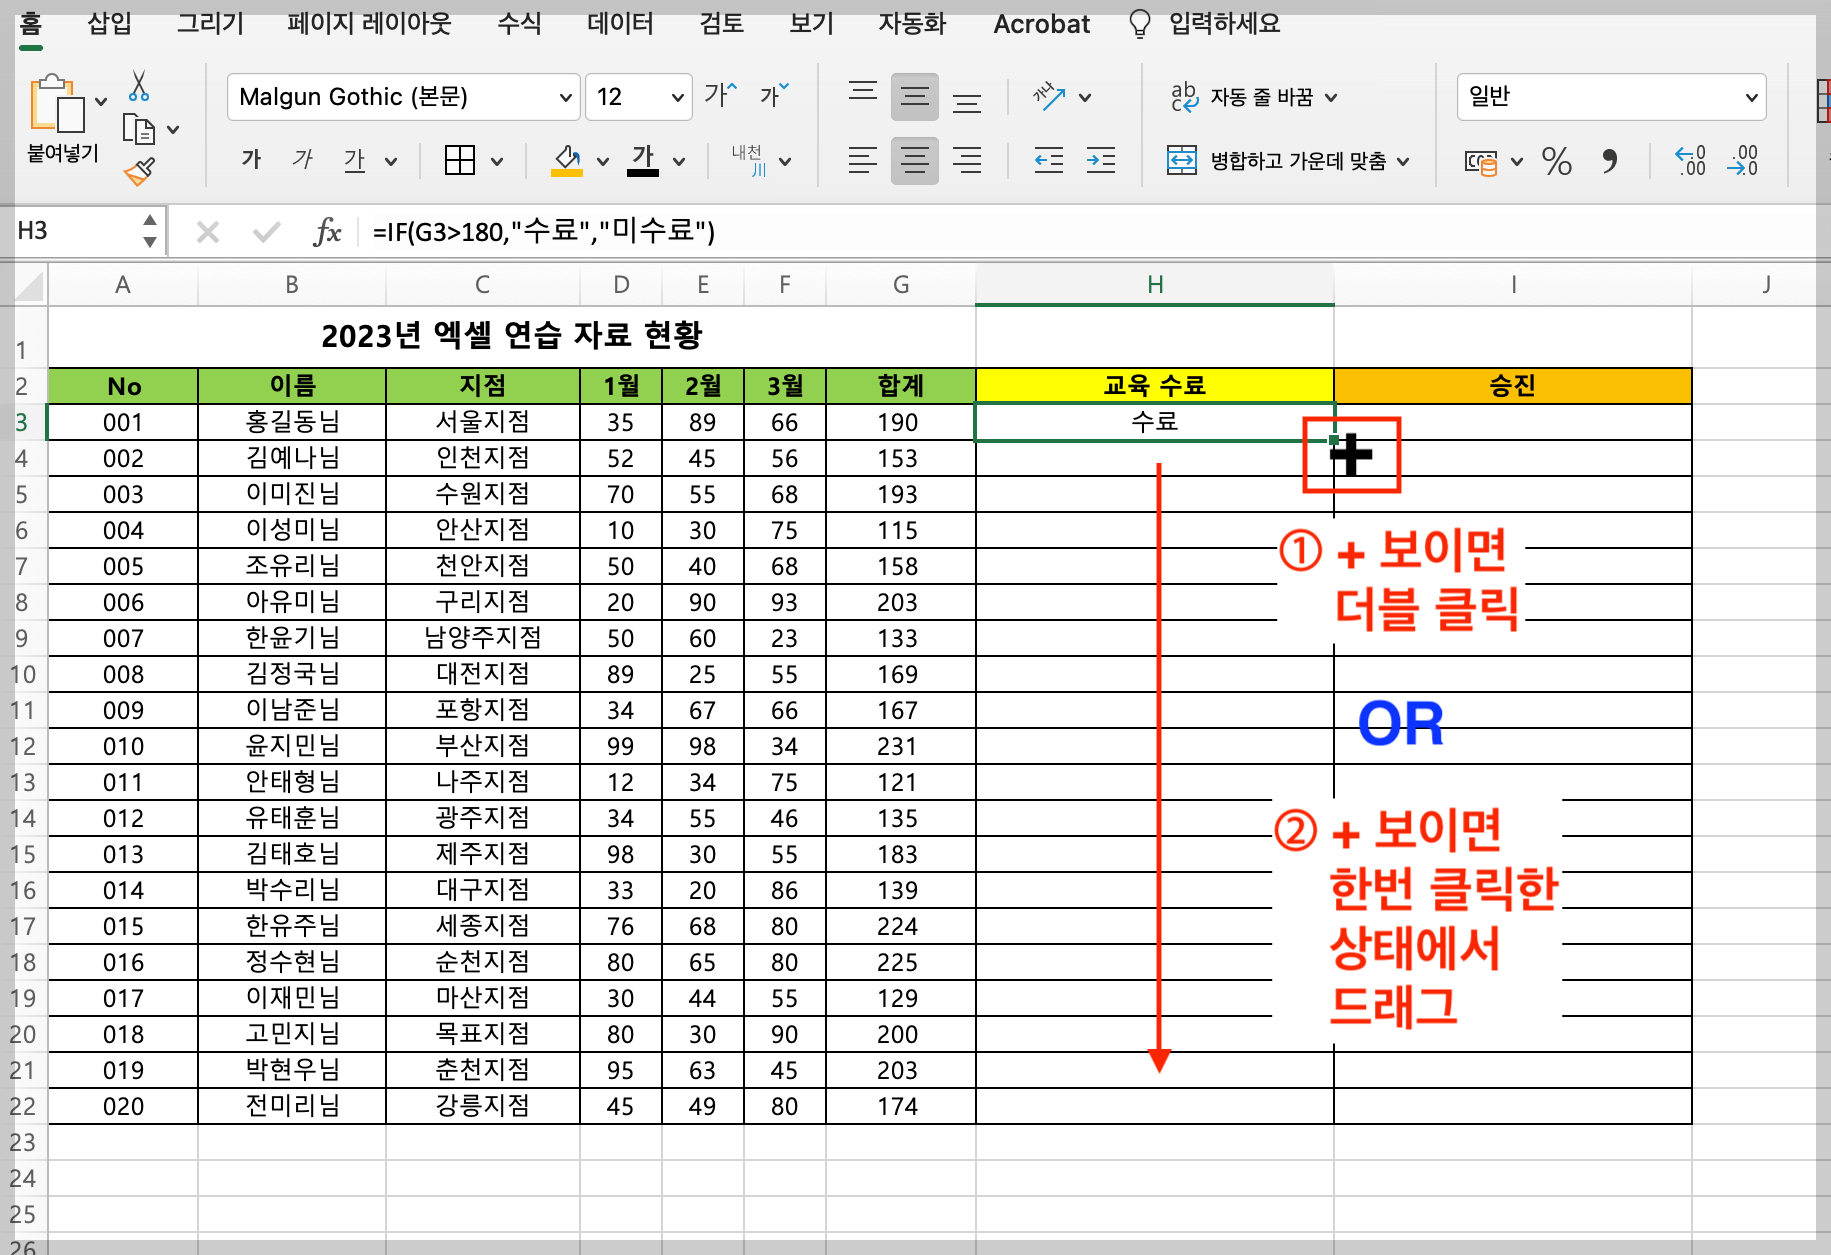
Task: Open the Acrobat menu tab
Action: 1041,24
